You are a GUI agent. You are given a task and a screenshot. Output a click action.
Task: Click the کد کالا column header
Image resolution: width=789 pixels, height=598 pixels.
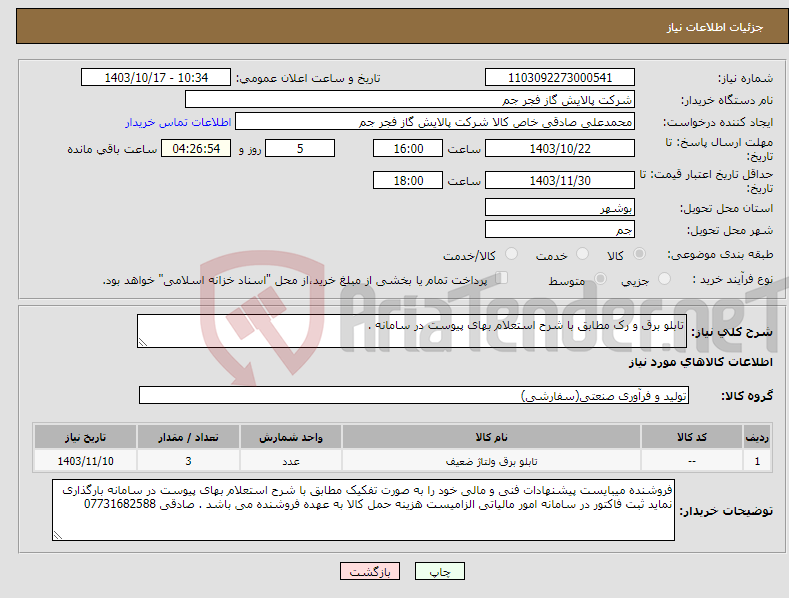point(692,437)
